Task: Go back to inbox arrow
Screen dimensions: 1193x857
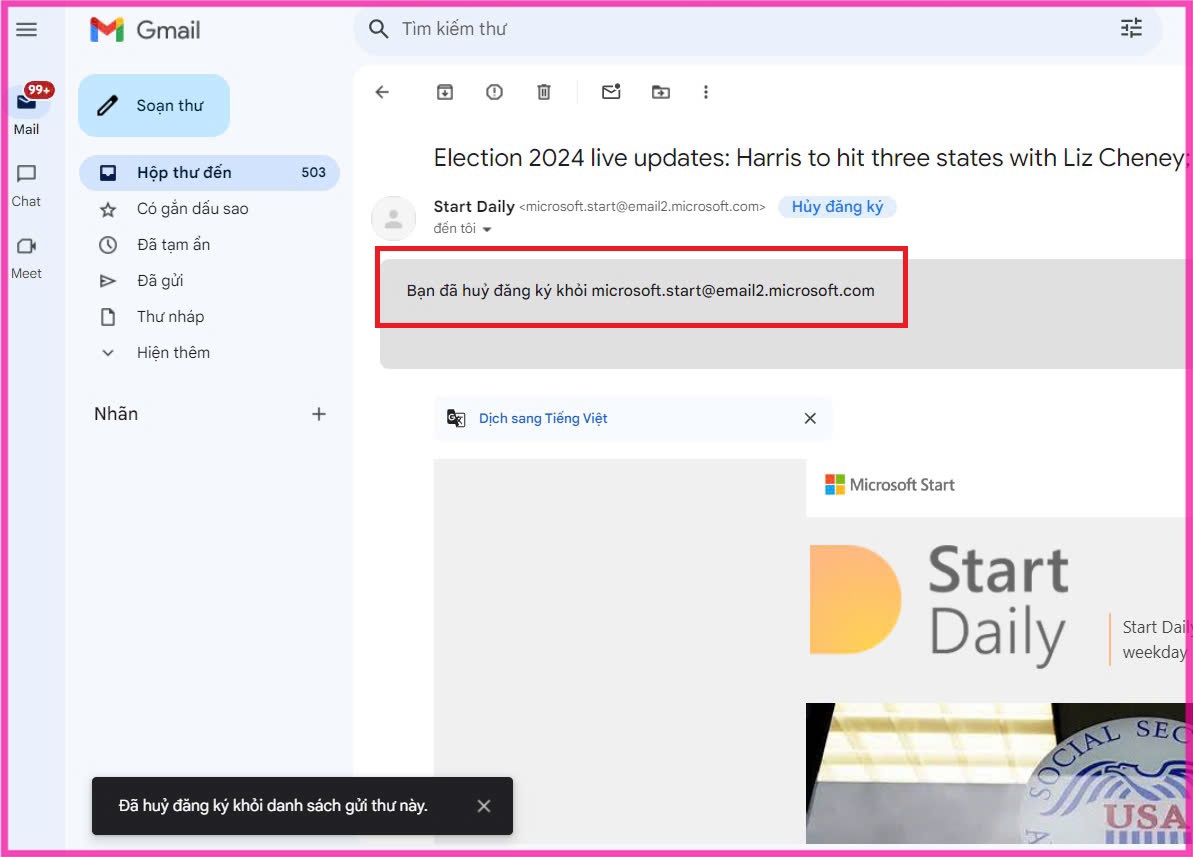Action: (382, 92)
